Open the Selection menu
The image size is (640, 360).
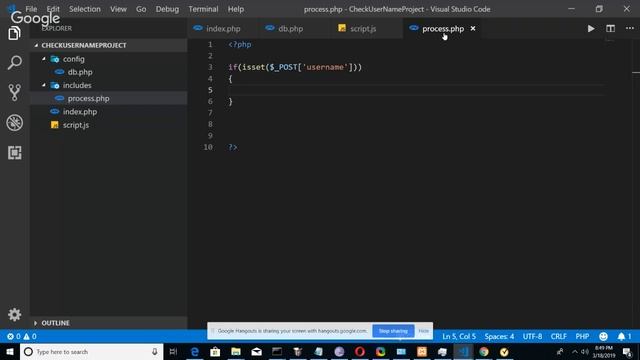[x=84, y=9]
